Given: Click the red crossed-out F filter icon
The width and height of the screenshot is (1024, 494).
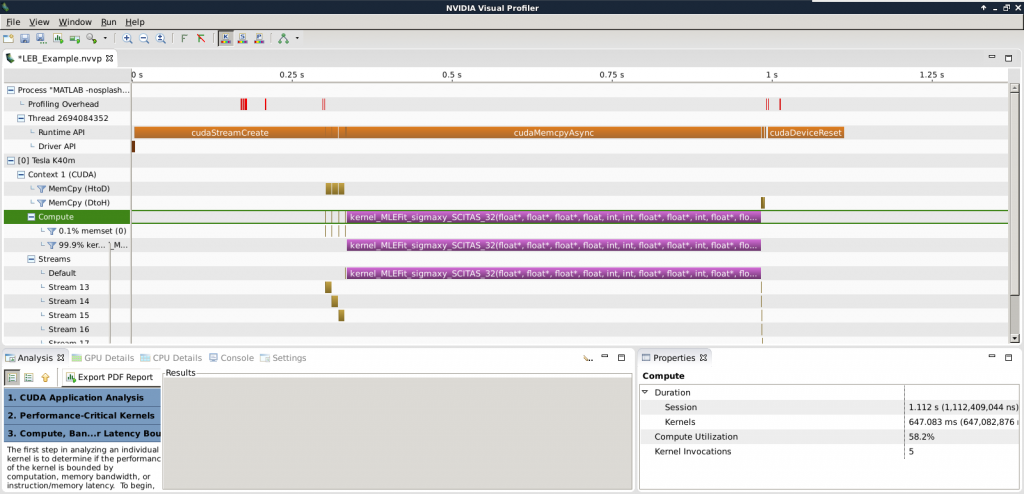Looking at the screenshot, I should tap(201, 38).
